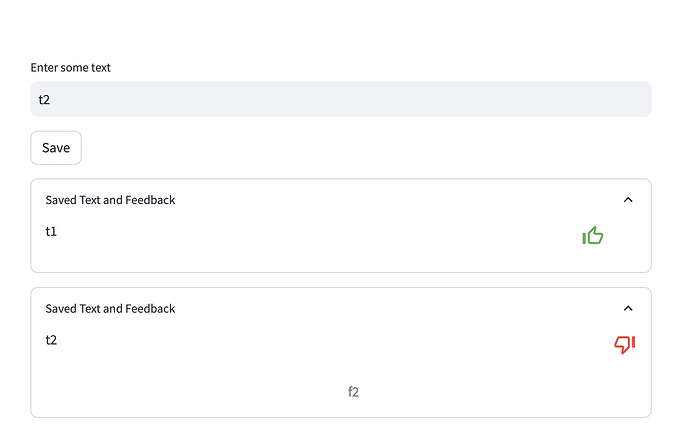690x438 pixels.
Task: Toggle the negative feedback thumb for t2
Action: click(625, 345)
